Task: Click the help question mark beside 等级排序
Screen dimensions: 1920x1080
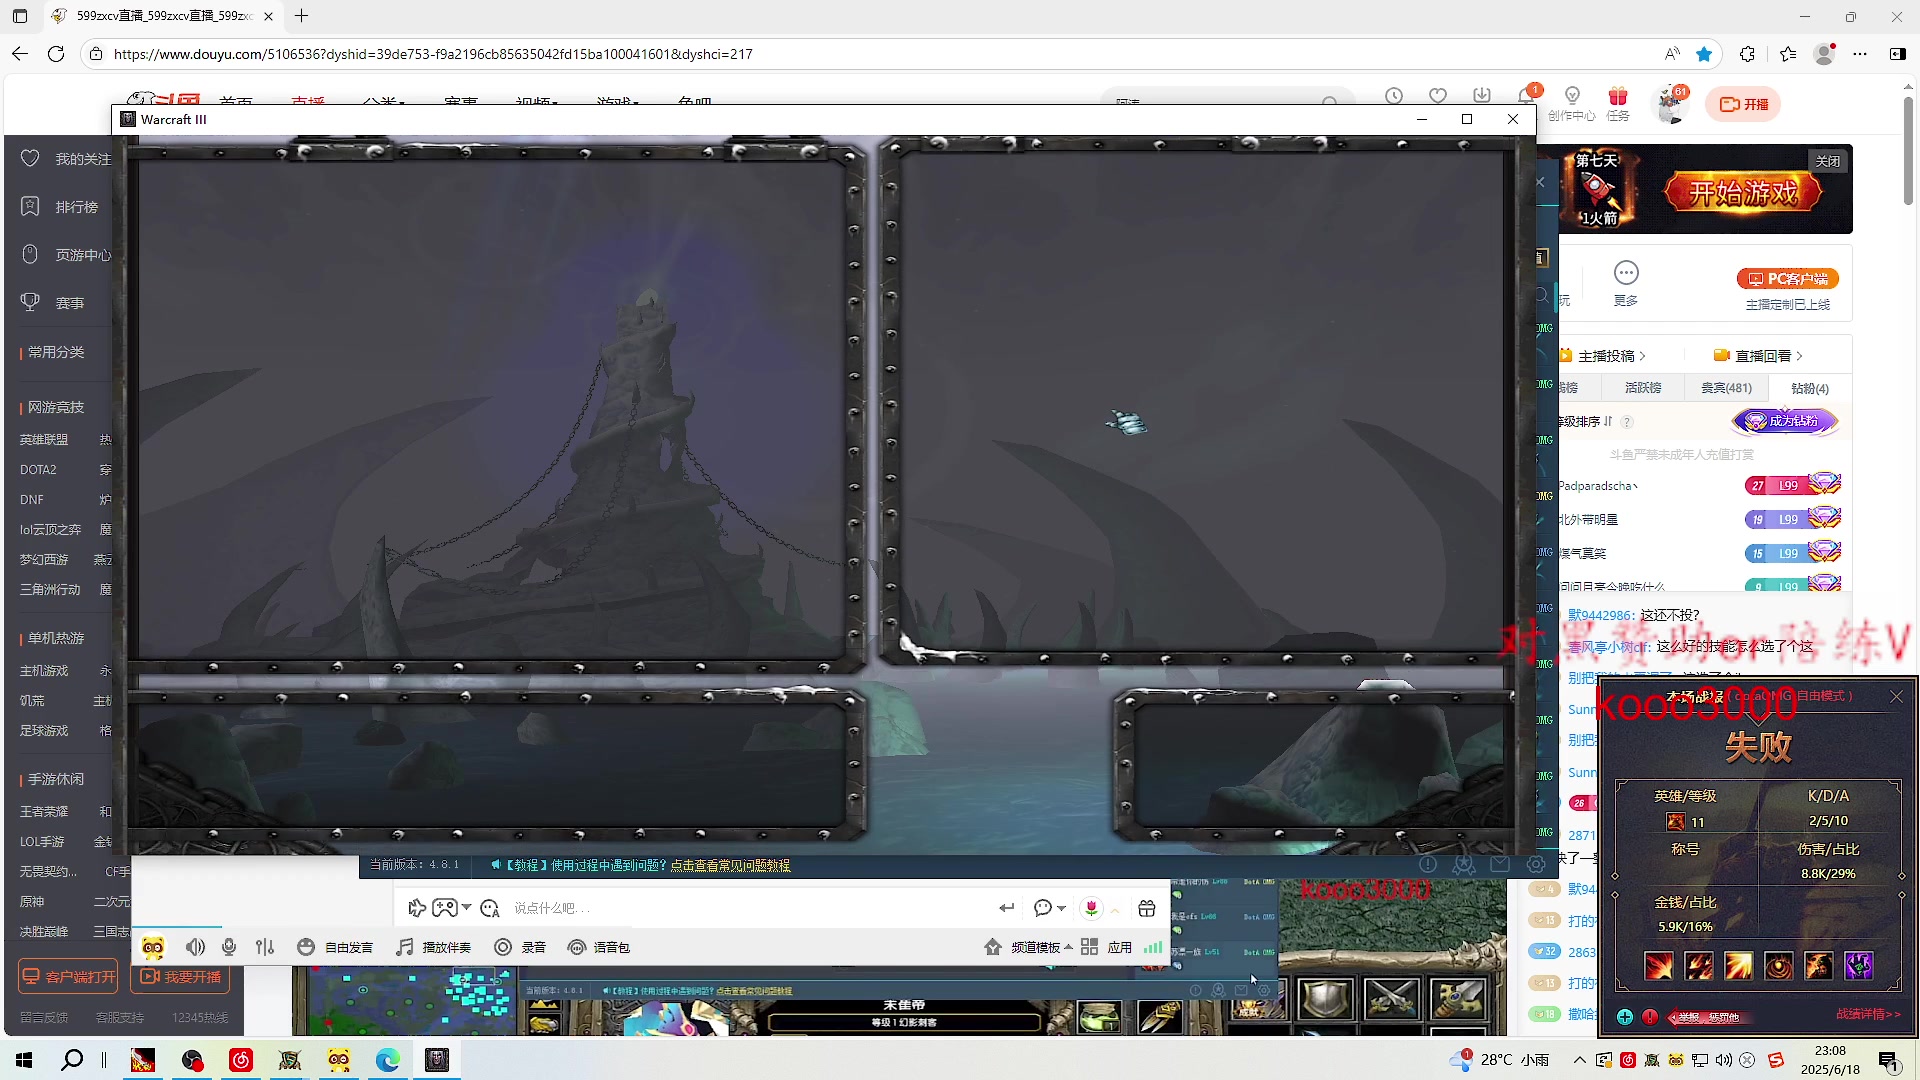Action: pyautogui.click(x=1627, y=422)
